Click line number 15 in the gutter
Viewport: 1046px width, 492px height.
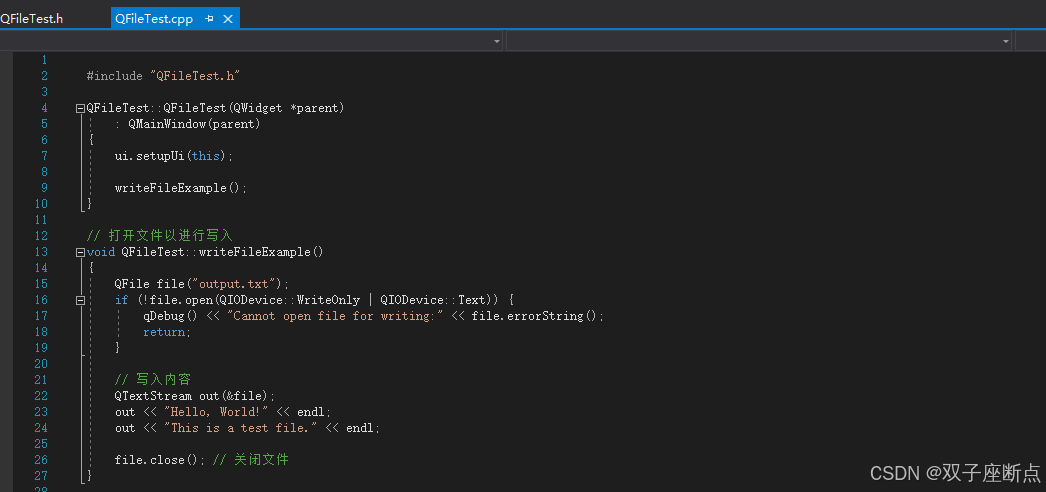click(x=41, y=284)
